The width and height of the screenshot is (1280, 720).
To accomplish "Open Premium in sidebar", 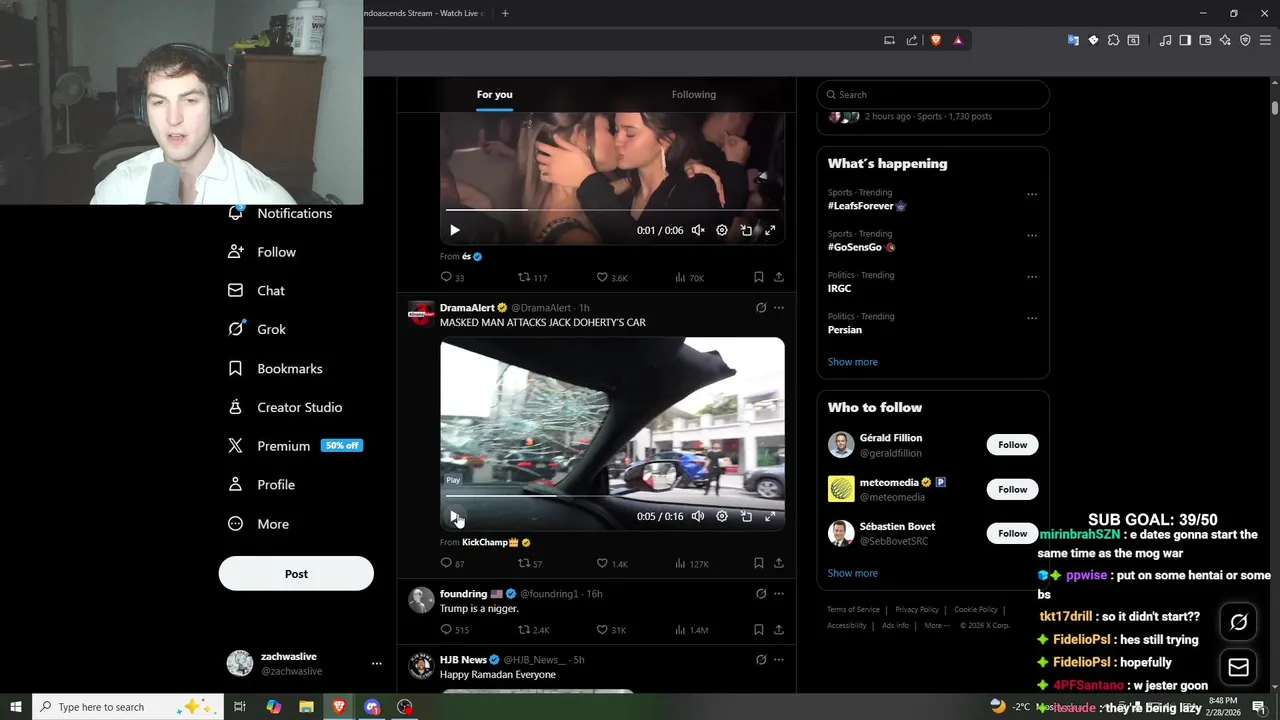I will pyautogui.click(x=294, y=446).
